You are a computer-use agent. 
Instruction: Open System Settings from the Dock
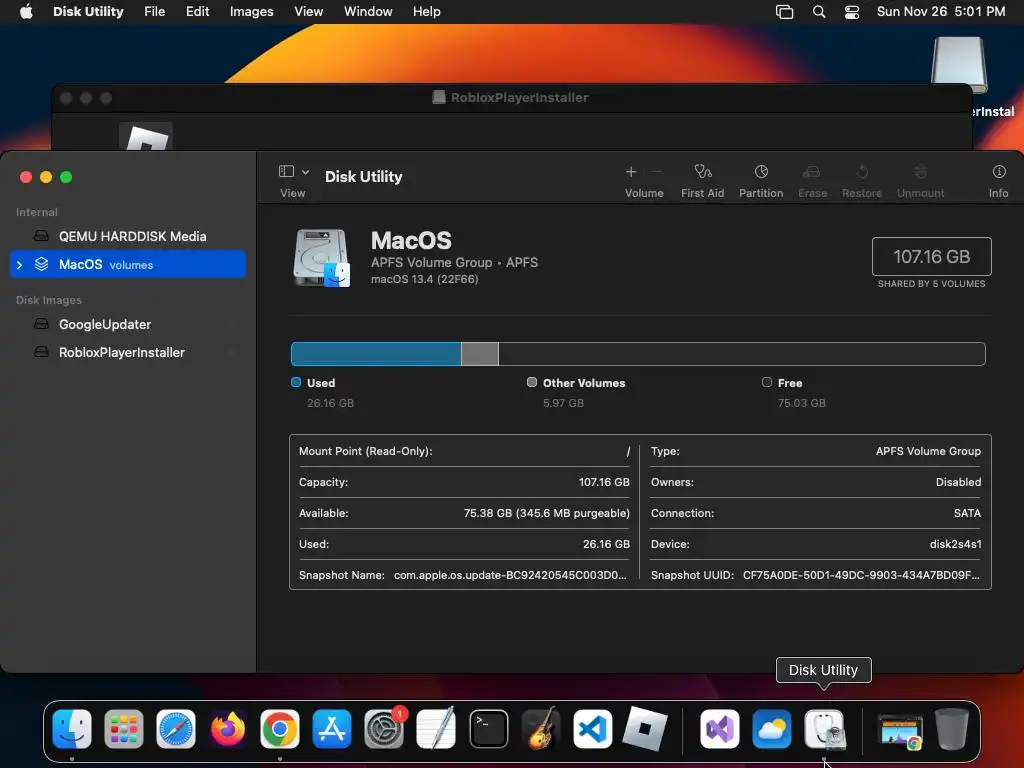pos(384,729)
